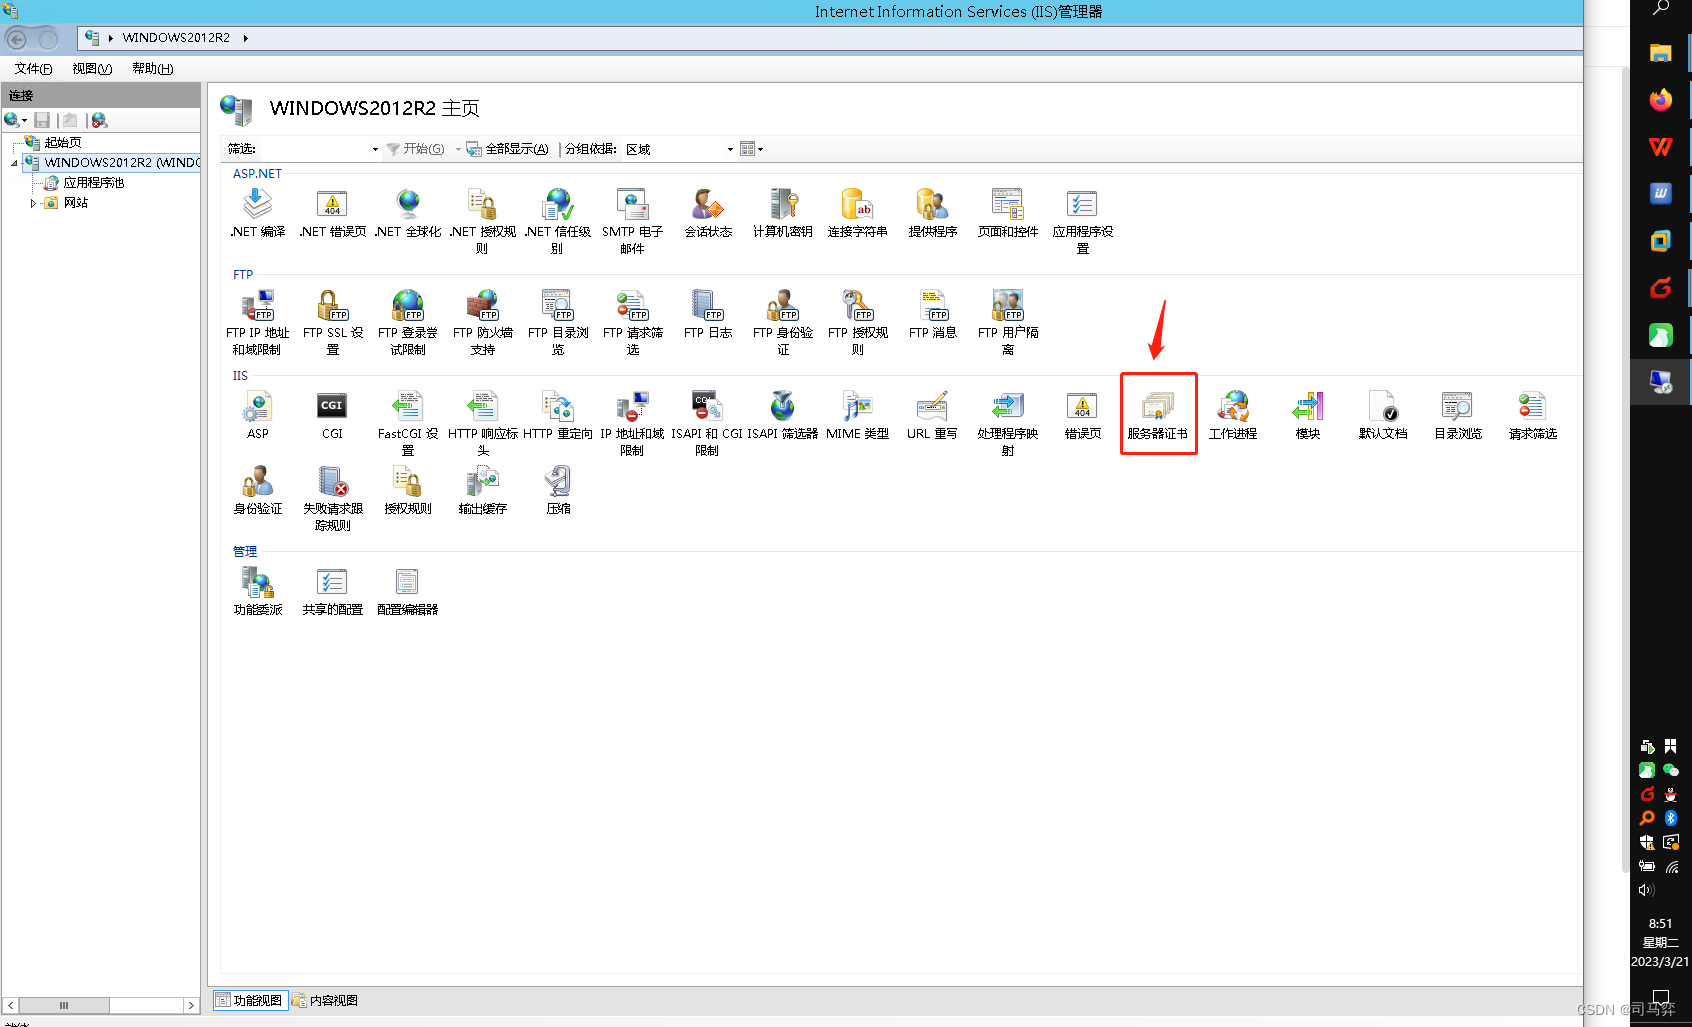Open the 压缩 icon

point(558,490)
